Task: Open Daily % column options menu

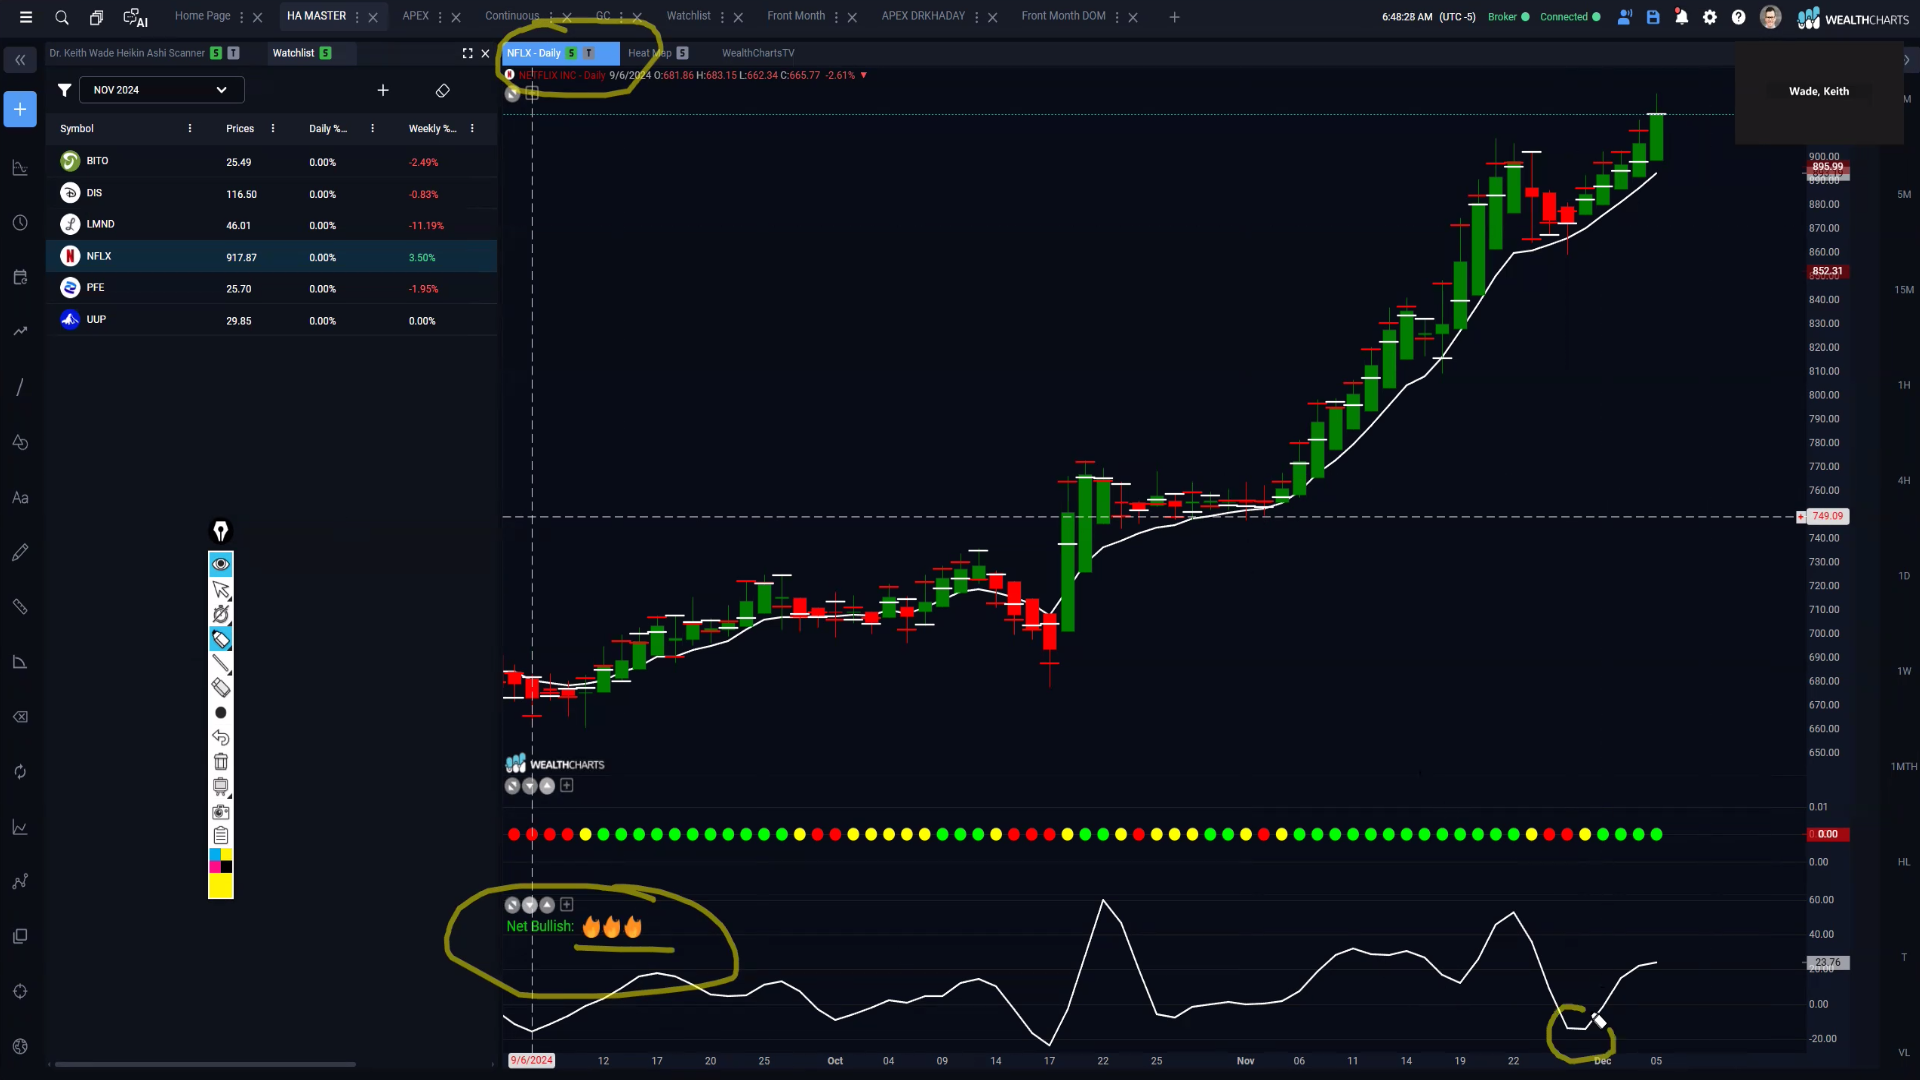Action: pyautogui.click(x=372, y=128)
